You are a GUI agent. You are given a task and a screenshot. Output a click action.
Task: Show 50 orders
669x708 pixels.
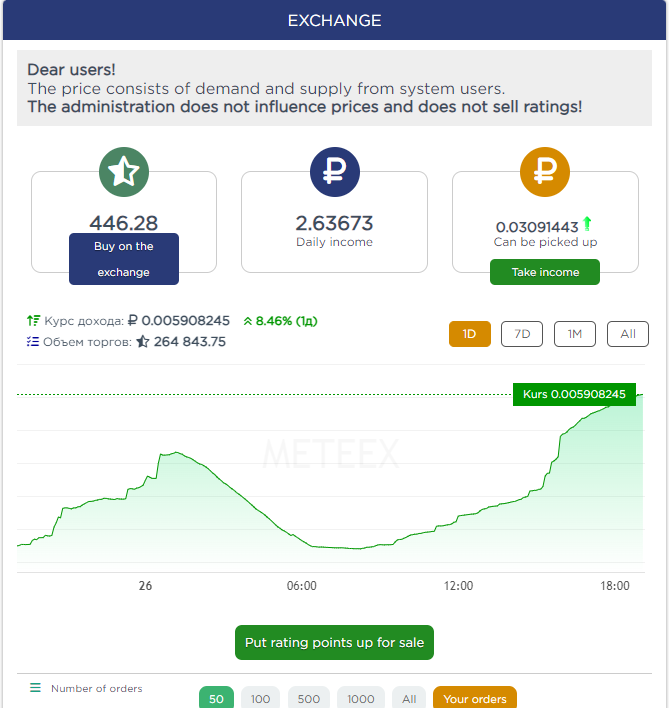(215, 698)
